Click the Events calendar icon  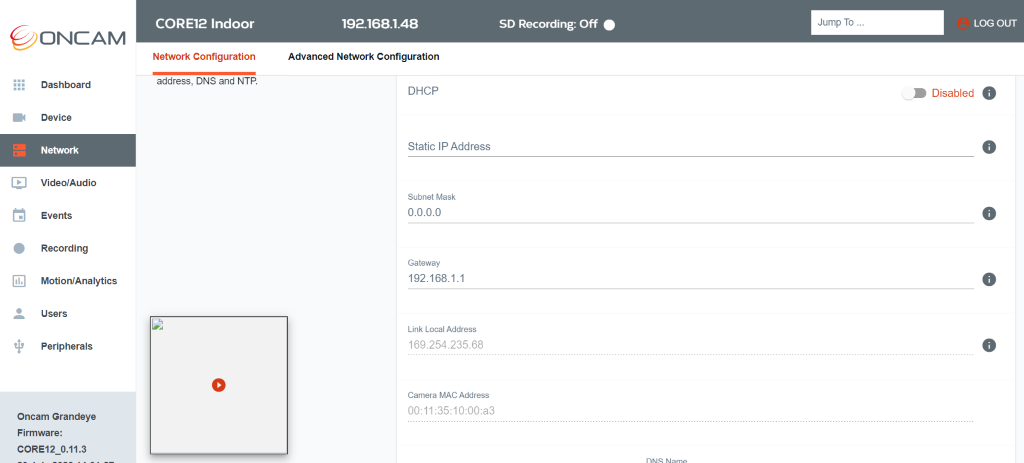(19, 216)
